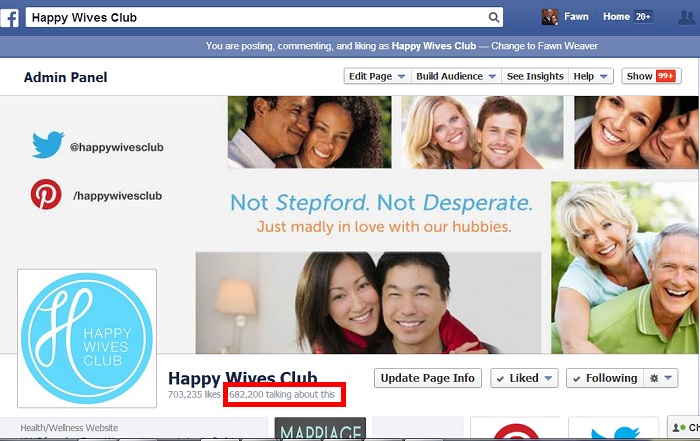Click the See Insights button
The height and width of the screenshot is (441, 700).
pyautogui.click(x=535, y=76)
